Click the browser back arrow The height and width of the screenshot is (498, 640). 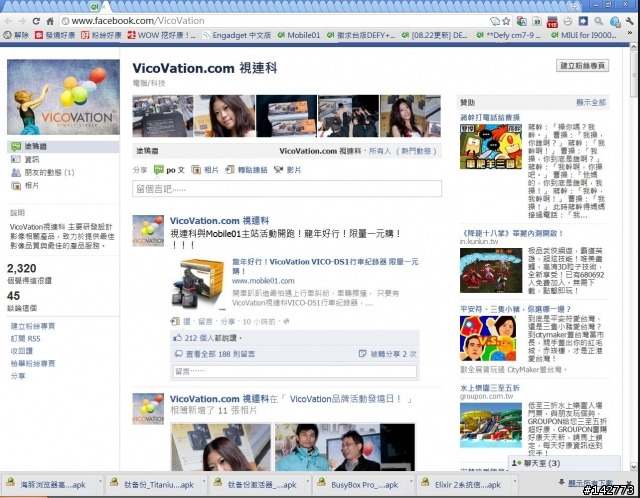coord(8,21)
